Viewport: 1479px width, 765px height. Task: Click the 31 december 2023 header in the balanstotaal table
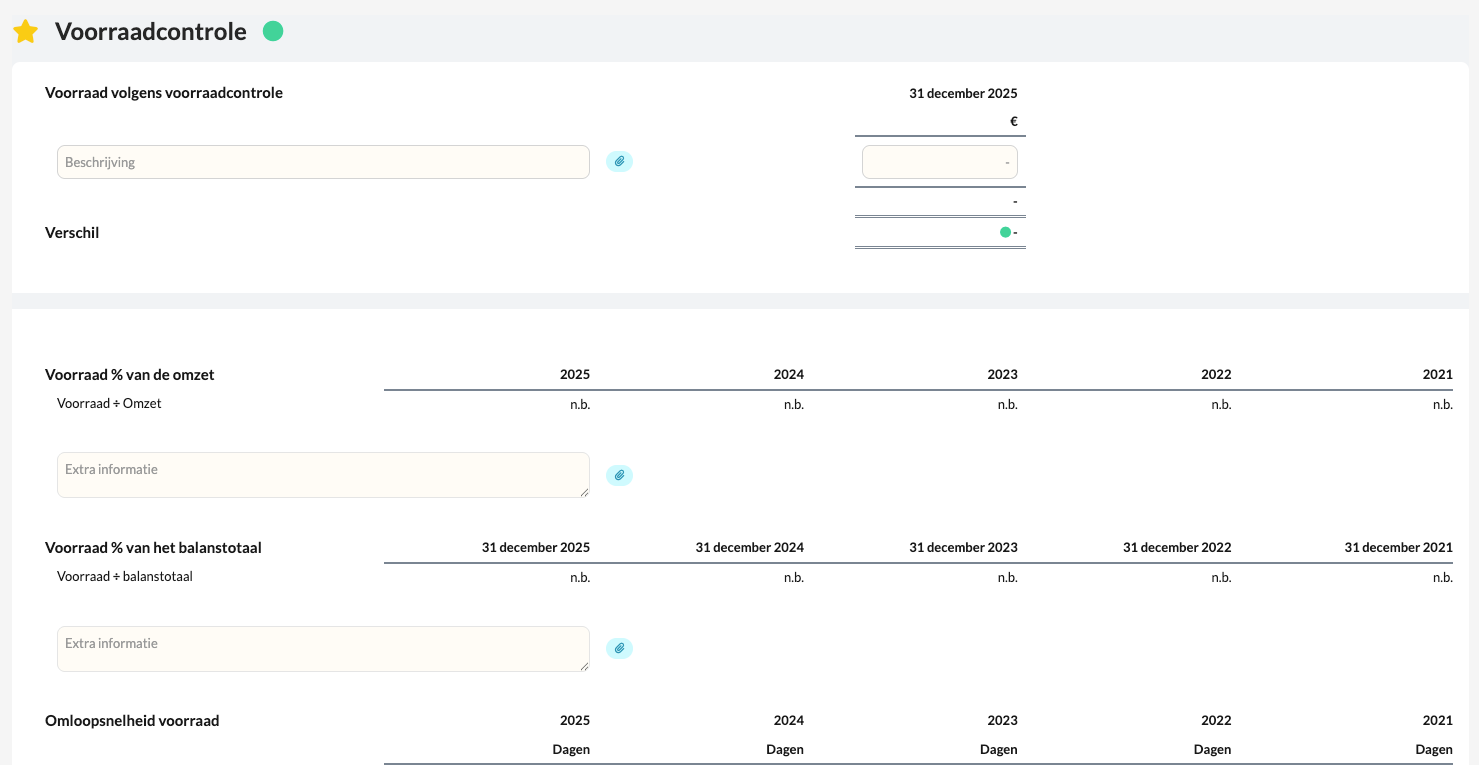point(963,548)
